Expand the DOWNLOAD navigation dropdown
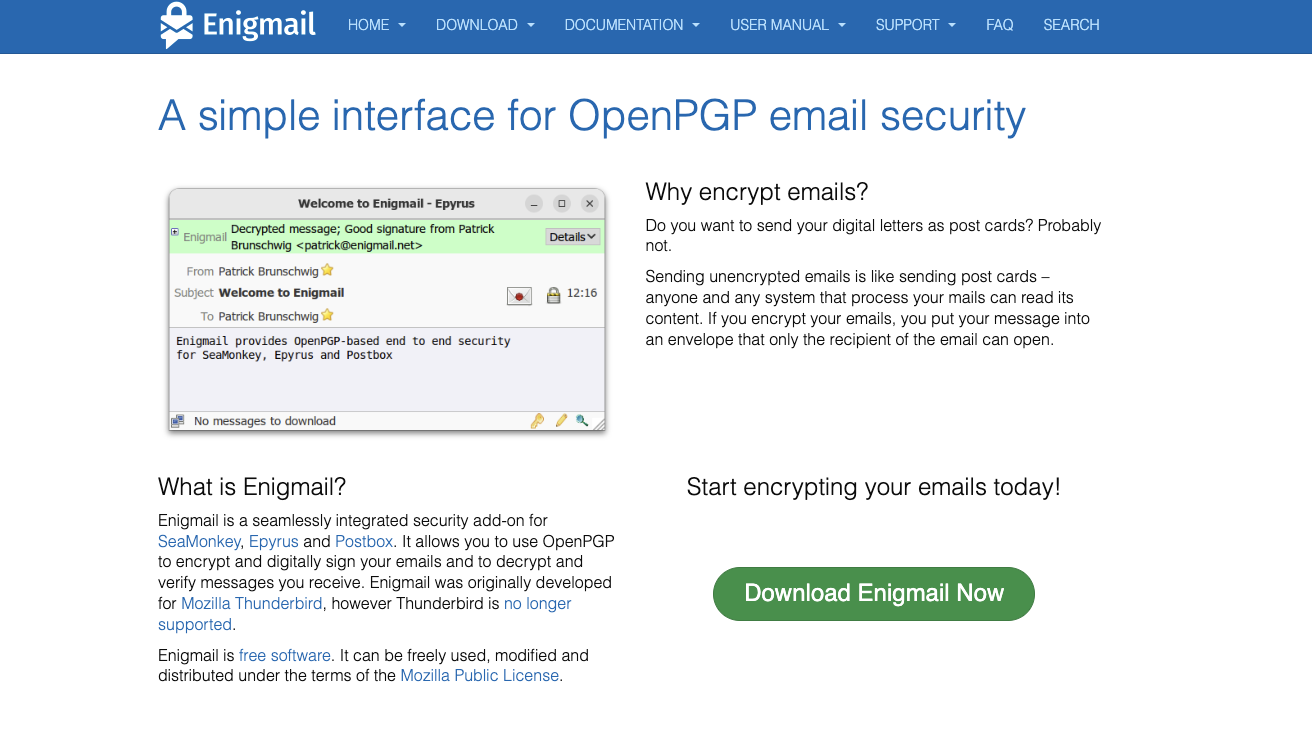Screen dimensions: 1312x753 tap(485, 25)
